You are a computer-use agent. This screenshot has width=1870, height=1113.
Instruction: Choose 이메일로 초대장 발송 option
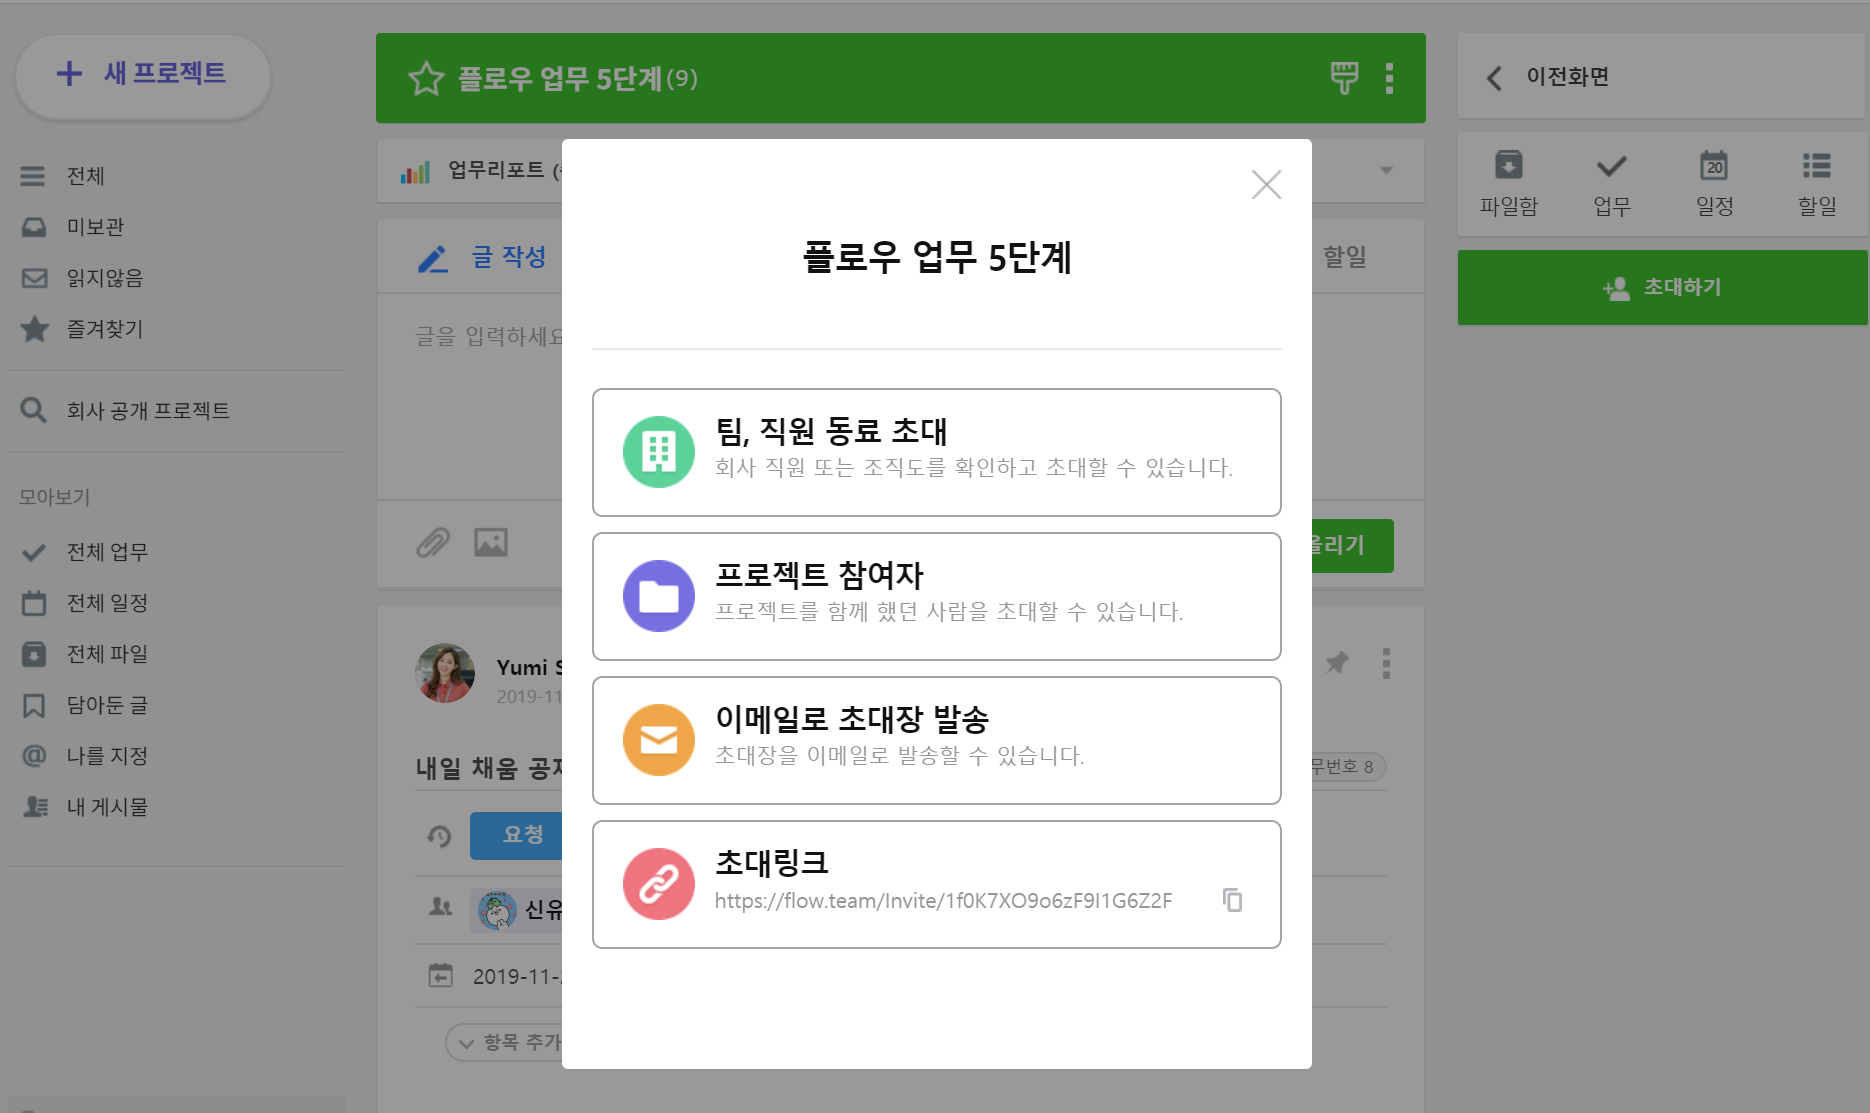click(936, 740)
